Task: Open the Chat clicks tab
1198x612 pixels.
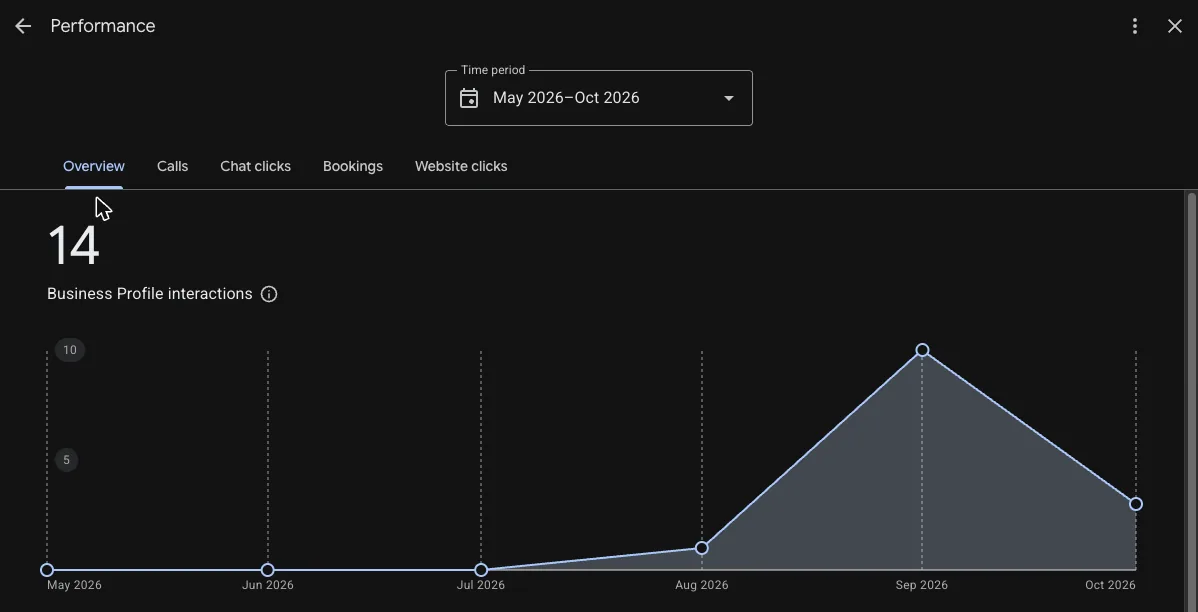Action: coord(255,167)
